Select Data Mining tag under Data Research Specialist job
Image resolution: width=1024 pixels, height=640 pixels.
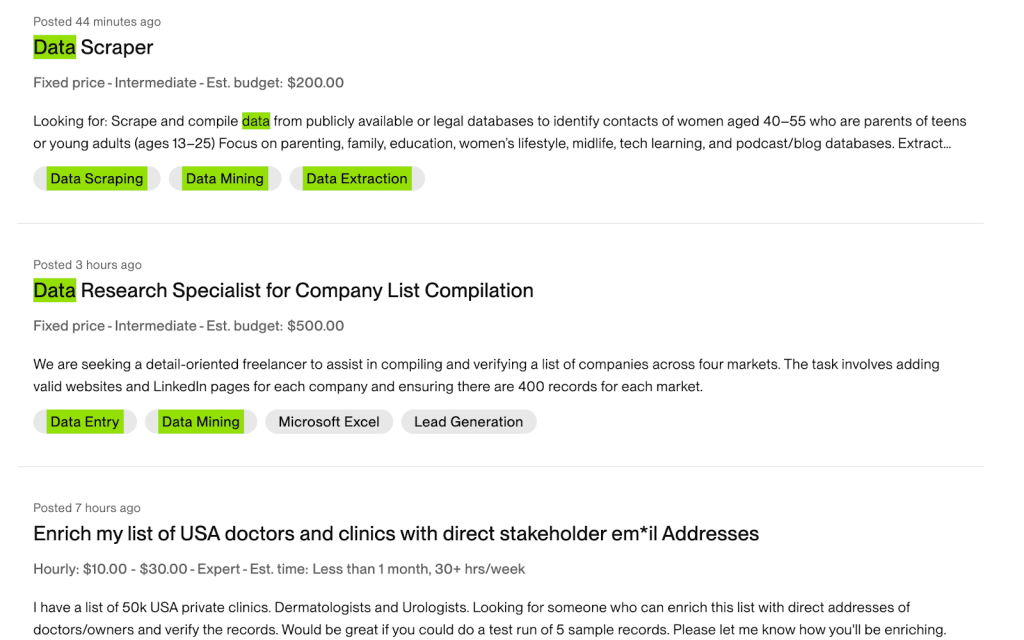coord(201,422)
